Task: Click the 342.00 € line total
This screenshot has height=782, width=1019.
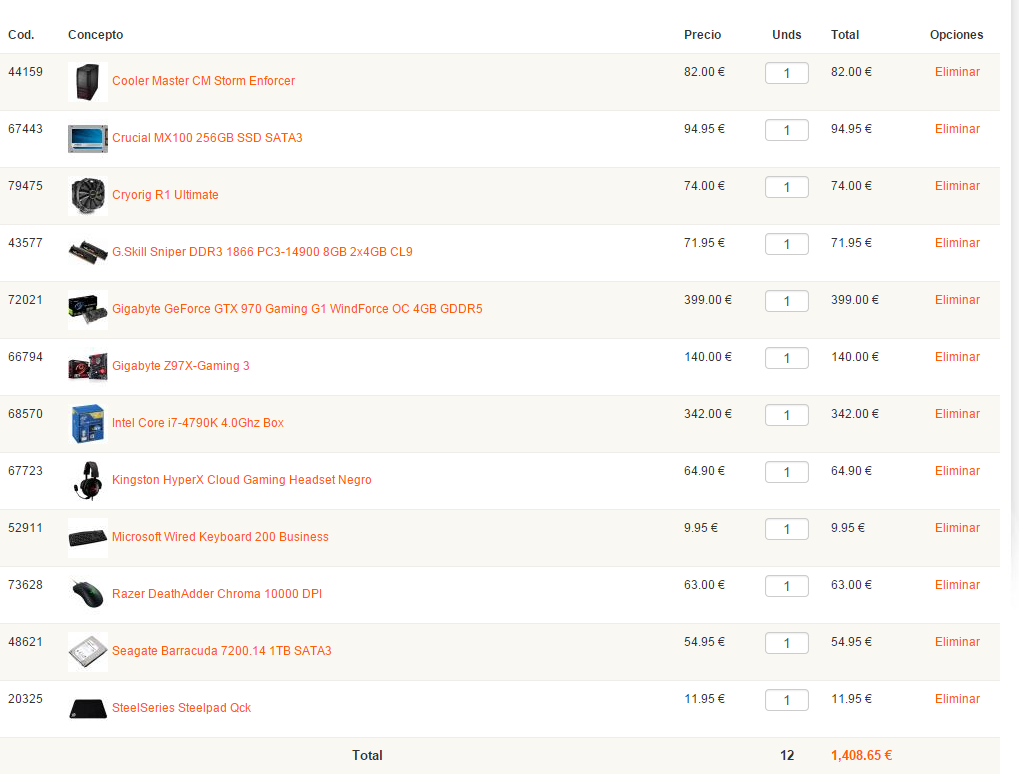Action: tap(855, 414)
